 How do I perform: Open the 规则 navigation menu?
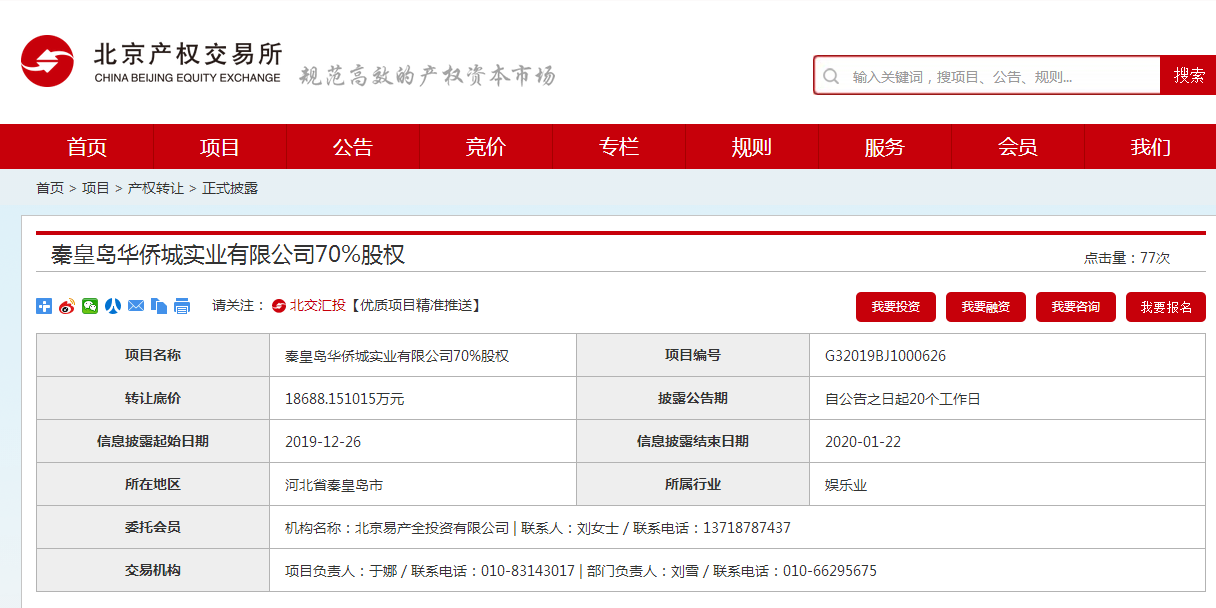(x=752, y=147)
